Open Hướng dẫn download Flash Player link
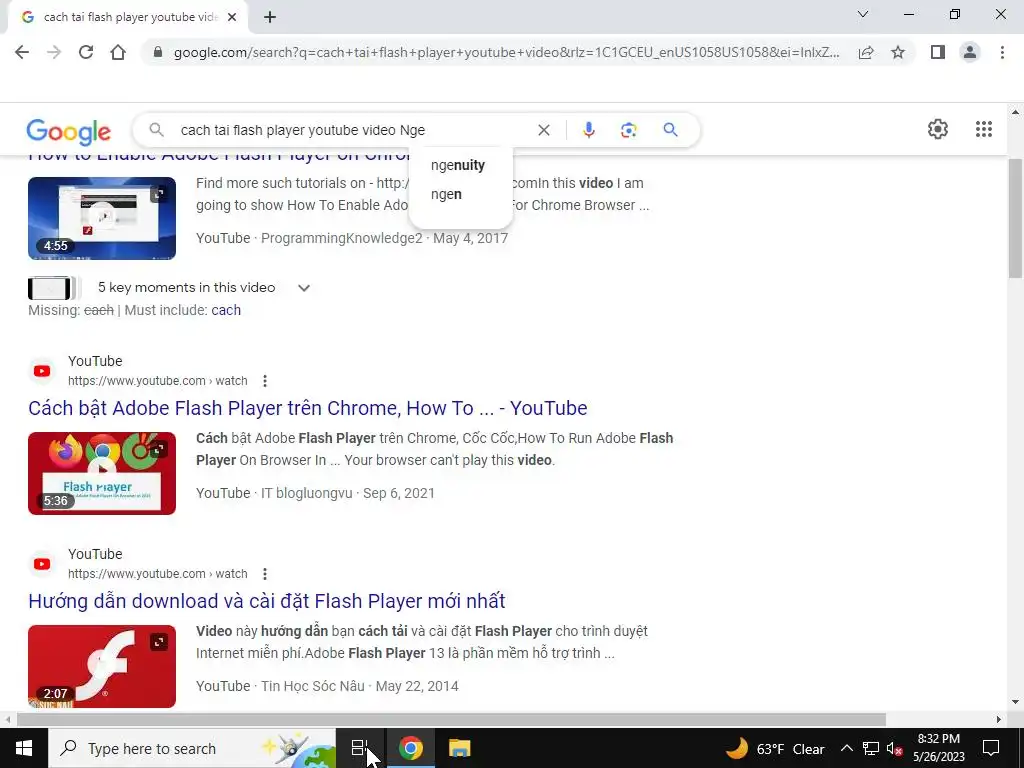Viewport: 1024px width, 768px height. (266, 601)
